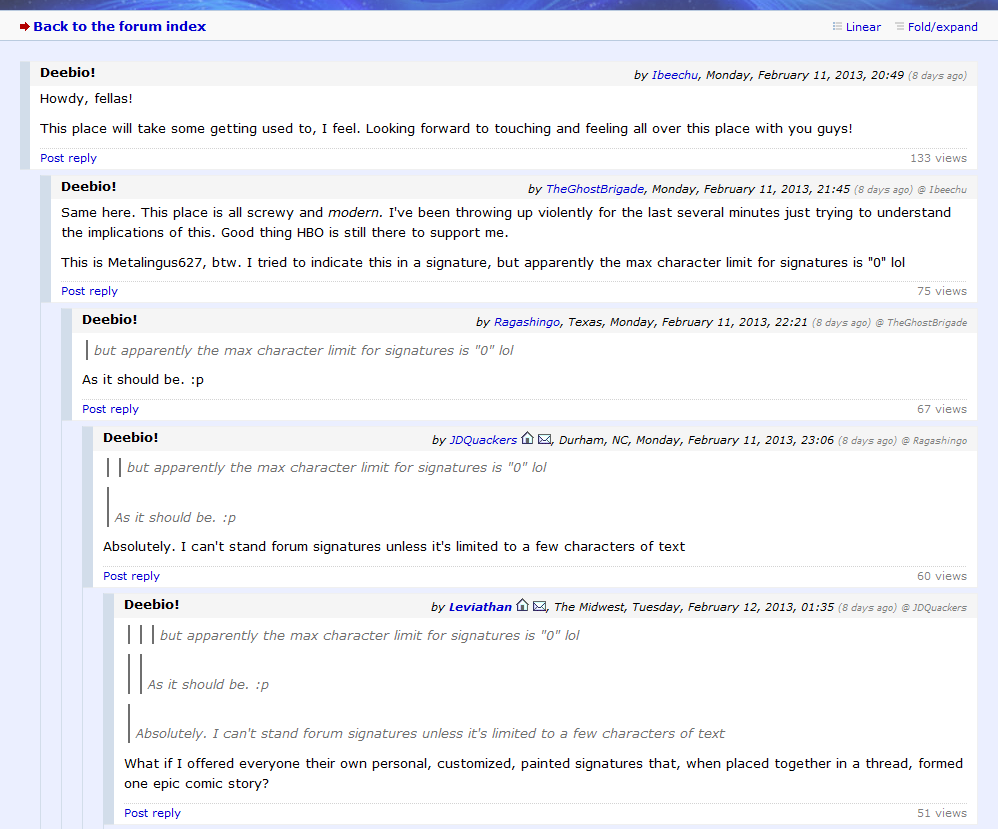Image resolution: width=998 pixels, height=829 pixels.
Task: Toggle Fold/expand thread view
Action: click(x=942, y=27)
